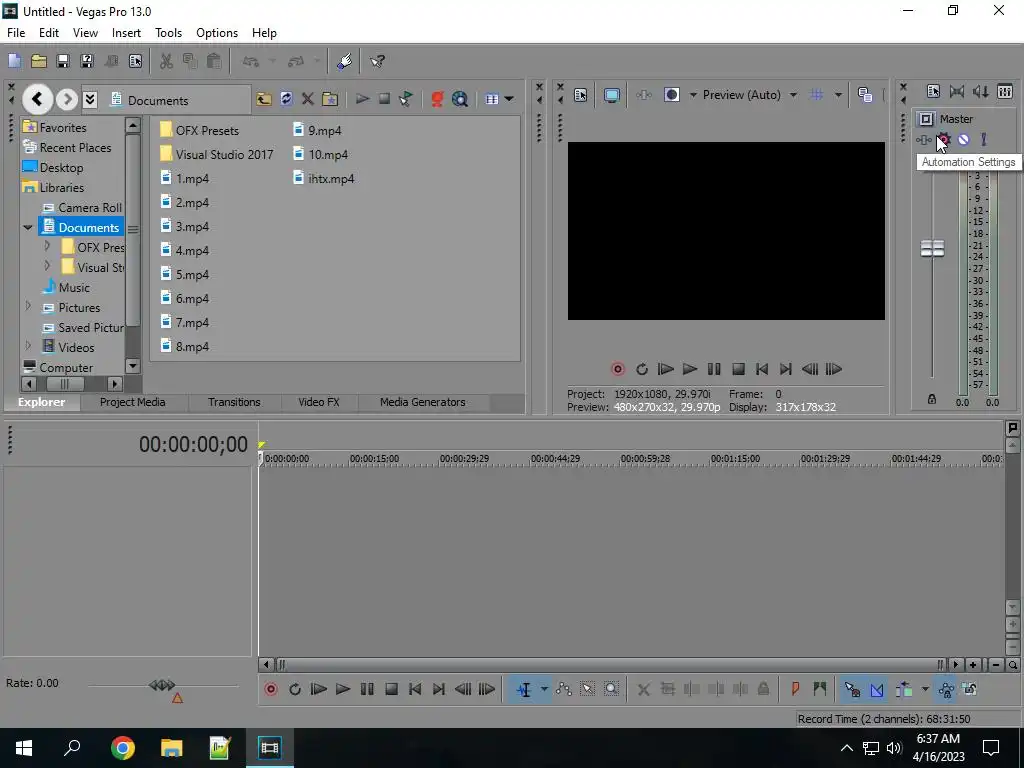The image size is (1024, 768).
Task: Toggle Automatic Crossfades icon
Action: 876,690
